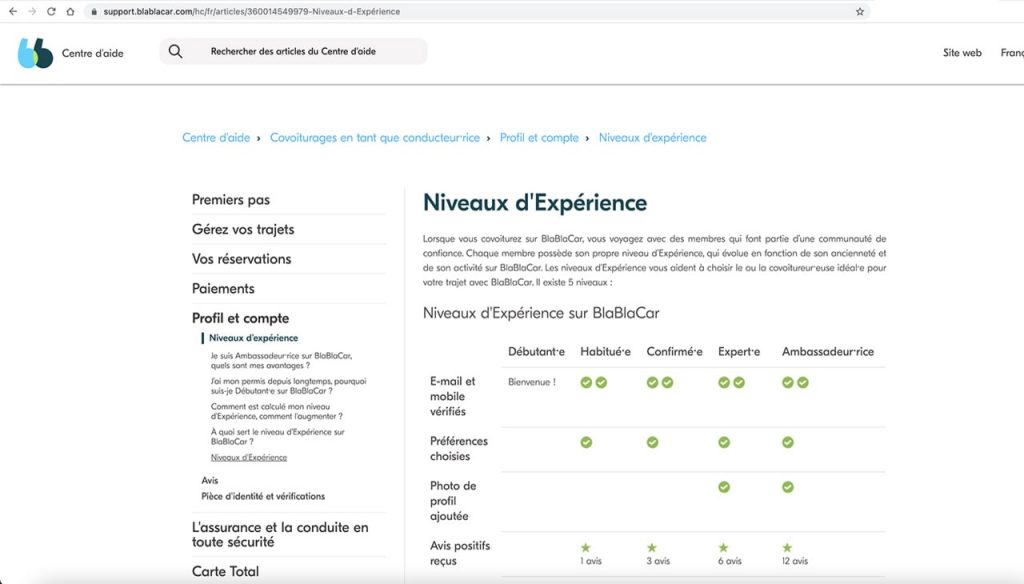The height and width of the screenshot is (584, 1024).
Task: Bookmark this page with the star icon
Action: click(x=859, y=12)
